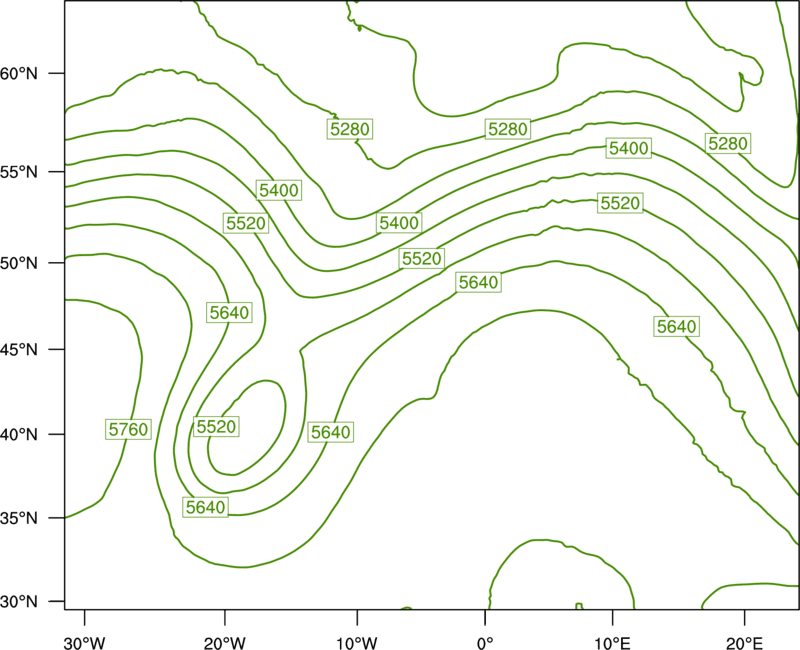Click the 40°N latitude axis label

pyautogui.click(x=19, y=435)
